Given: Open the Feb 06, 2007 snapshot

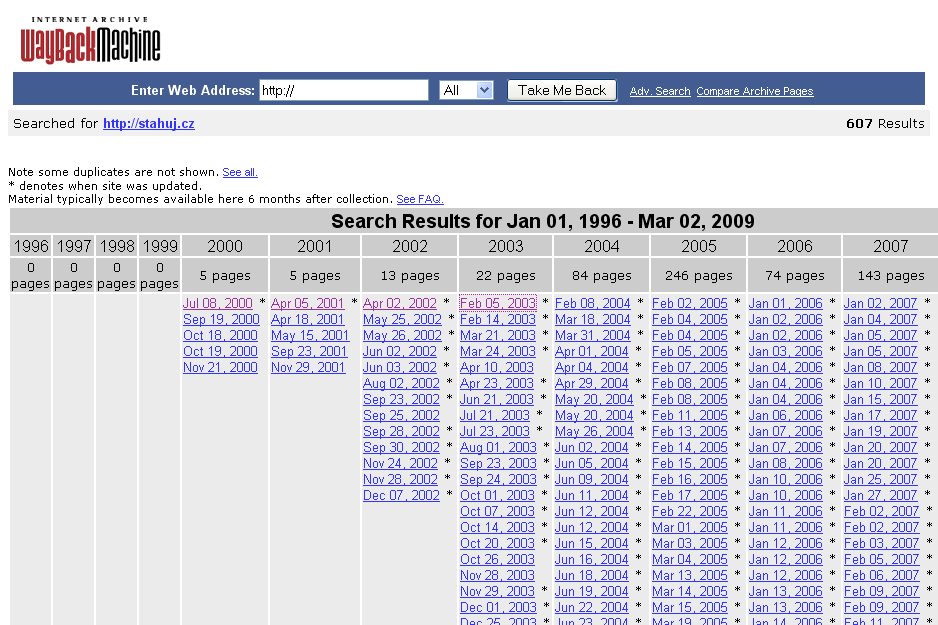Looking at the screenshot, I should click(x=881, y=575).
